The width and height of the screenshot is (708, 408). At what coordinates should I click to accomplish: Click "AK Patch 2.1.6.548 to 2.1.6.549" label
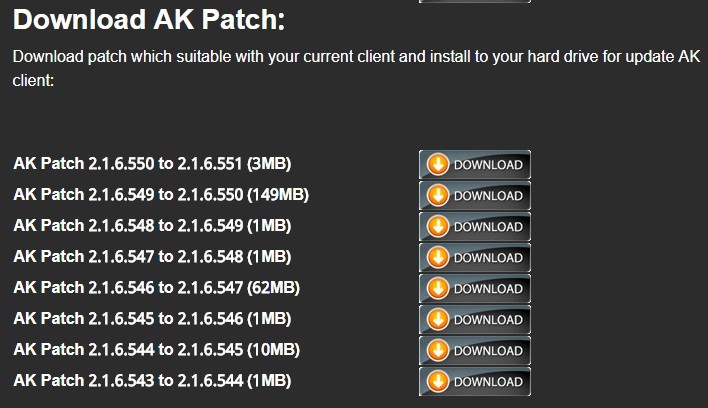[x=152, y=226]
